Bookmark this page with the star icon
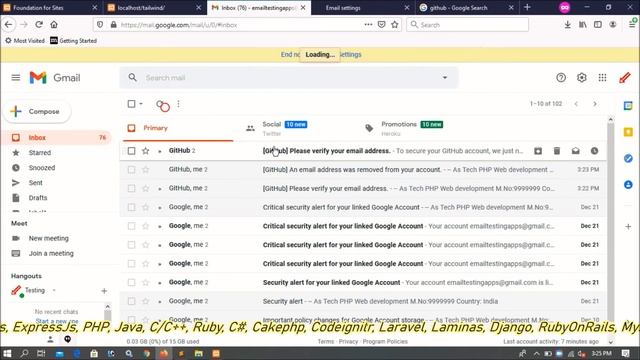This screenshot has width=640, height=360. (x=395, y=24)
